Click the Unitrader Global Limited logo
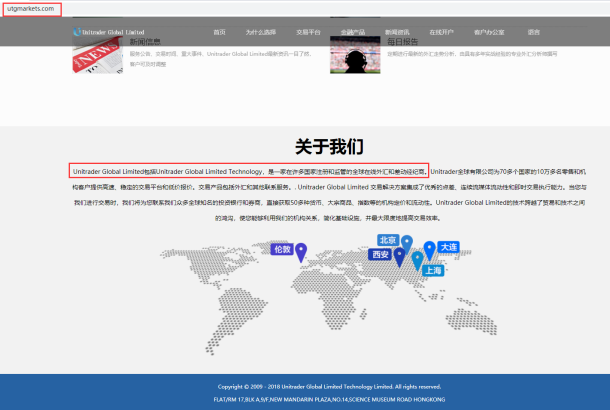Viewport: 610px width, 410px height. coord(109,32)
